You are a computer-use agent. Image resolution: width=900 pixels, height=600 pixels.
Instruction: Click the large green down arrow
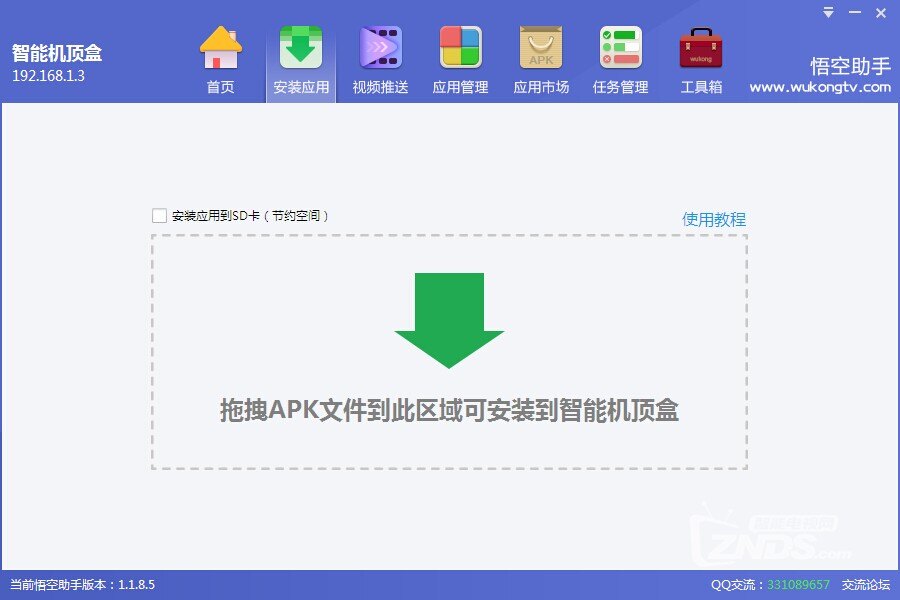click(x=449, y=320)
